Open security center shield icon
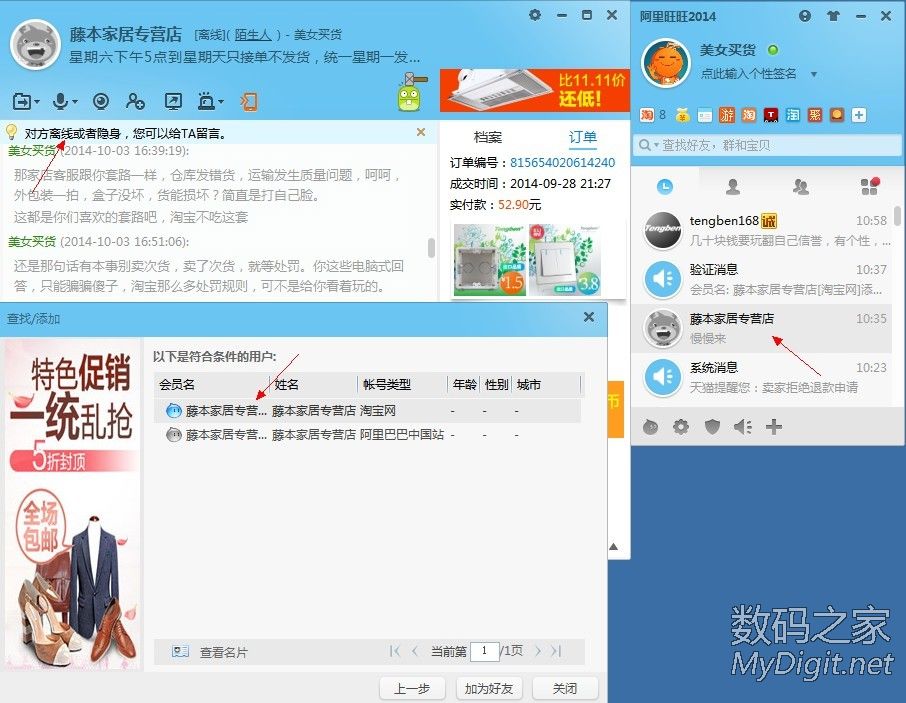Image resolution: width=906 pixels, height=703 pixels. (x=712, y=427)
